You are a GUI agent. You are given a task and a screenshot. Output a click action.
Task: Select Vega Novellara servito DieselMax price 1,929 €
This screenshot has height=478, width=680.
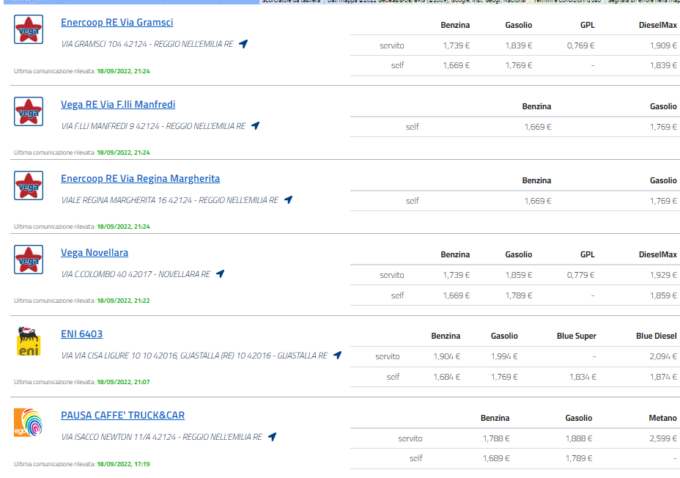click(663, 275)
